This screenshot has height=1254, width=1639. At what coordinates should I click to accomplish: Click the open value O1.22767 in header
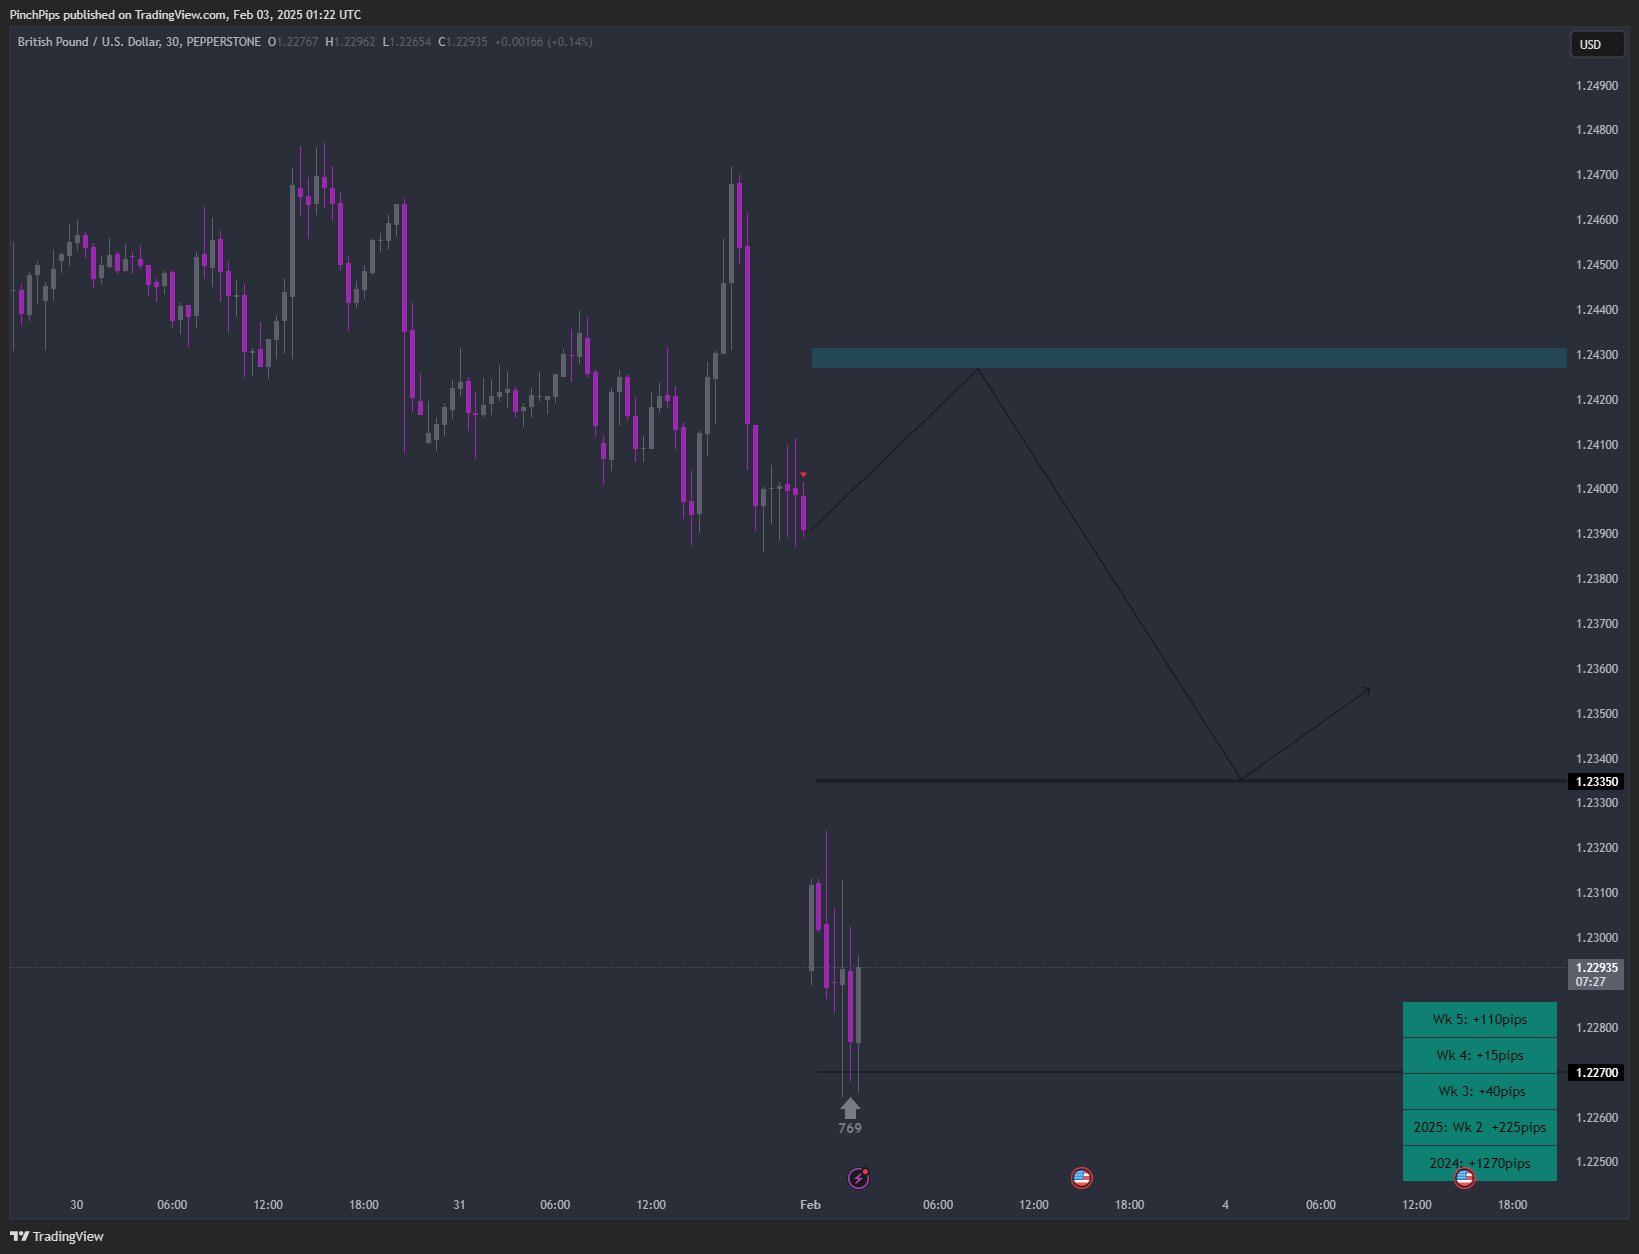293,42
